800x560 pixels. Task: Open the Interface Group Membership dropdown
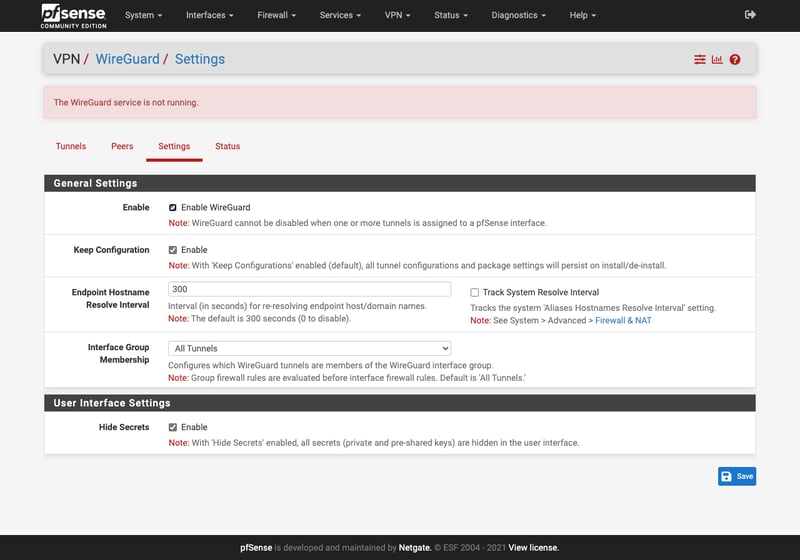click(309, 348)
